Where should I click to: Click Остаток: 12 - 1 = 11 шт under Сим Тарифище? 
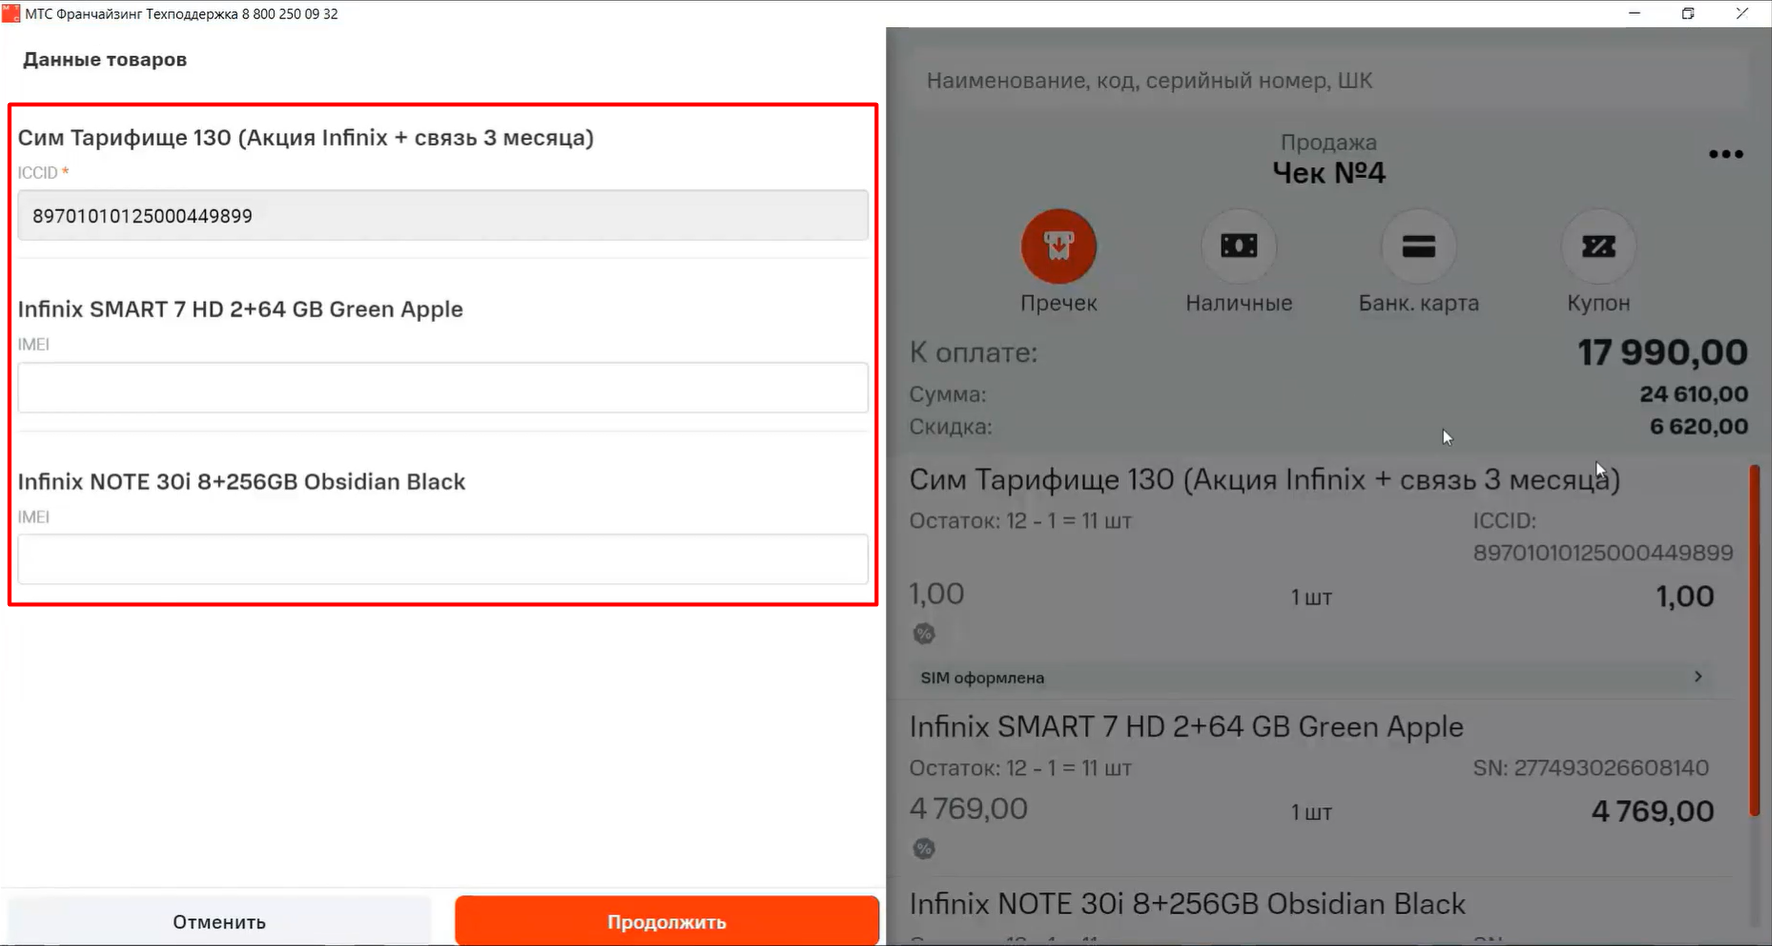tap(1020, 521)
